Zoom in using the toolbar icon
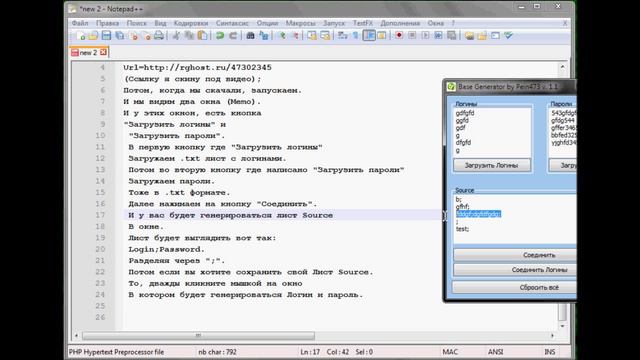This screenshot has height=360, width=640. click(282, 36)
